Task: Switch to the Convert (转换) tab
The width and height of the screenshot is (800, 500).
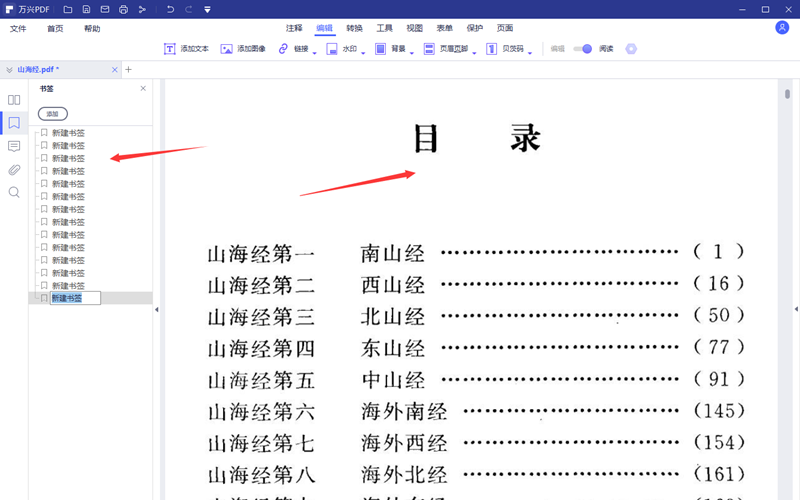Action: (355, 29)
